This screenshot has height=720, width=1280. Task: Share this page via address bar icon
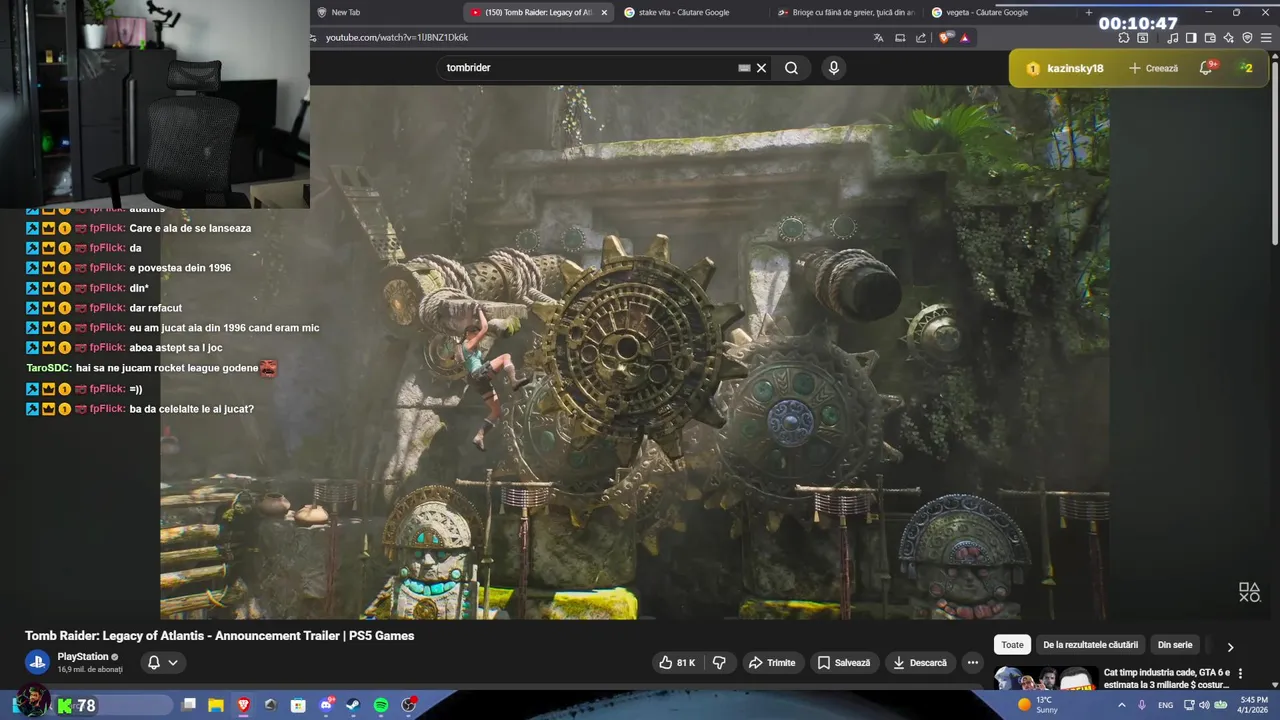(921, 38)
